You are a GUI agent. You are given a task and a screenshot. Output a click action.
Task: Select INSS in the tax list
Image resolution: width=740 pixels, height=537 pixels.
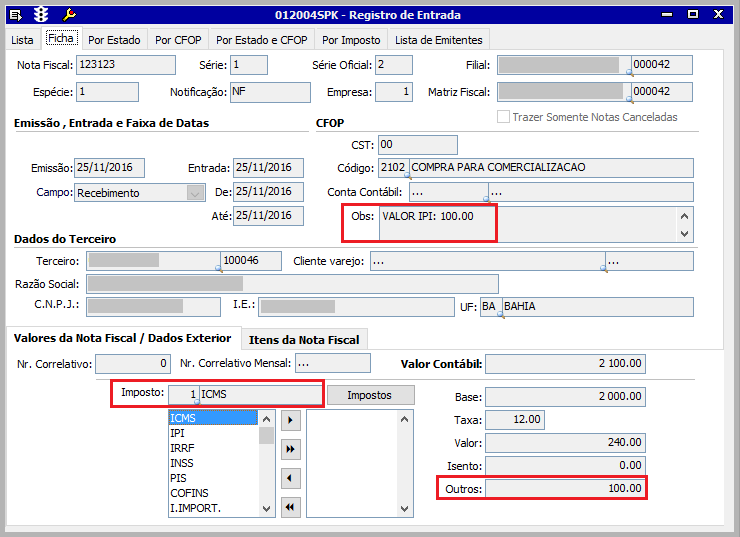(x=213, y=463)
